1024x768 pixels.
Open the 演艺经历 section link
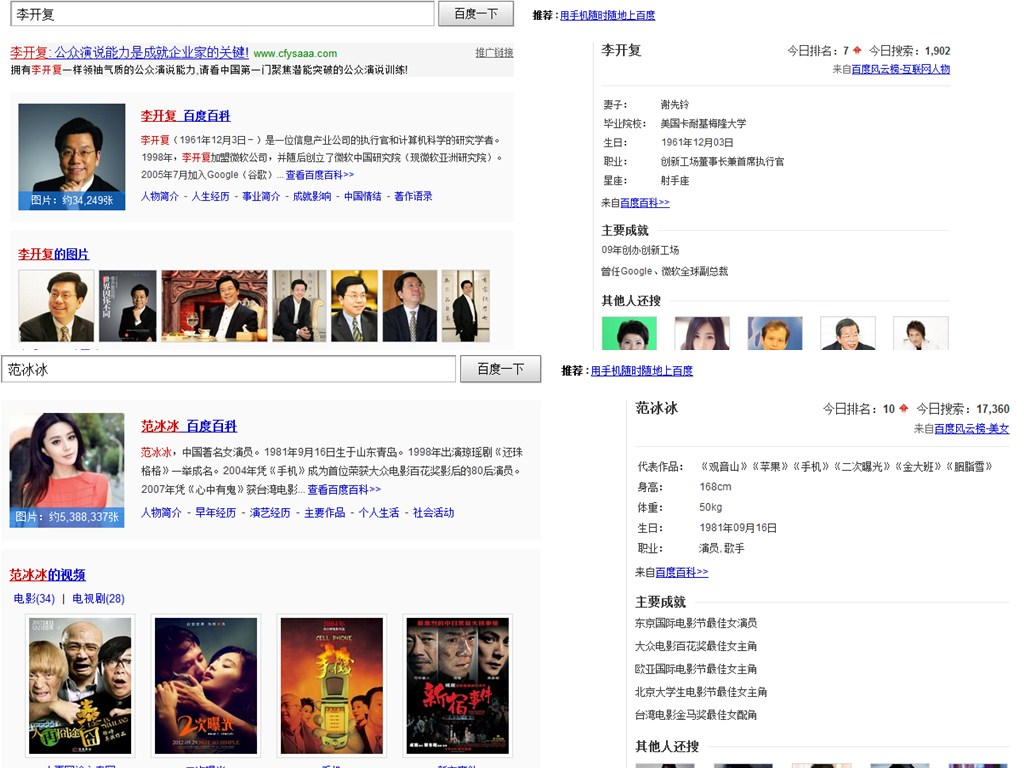click(269, 513)
